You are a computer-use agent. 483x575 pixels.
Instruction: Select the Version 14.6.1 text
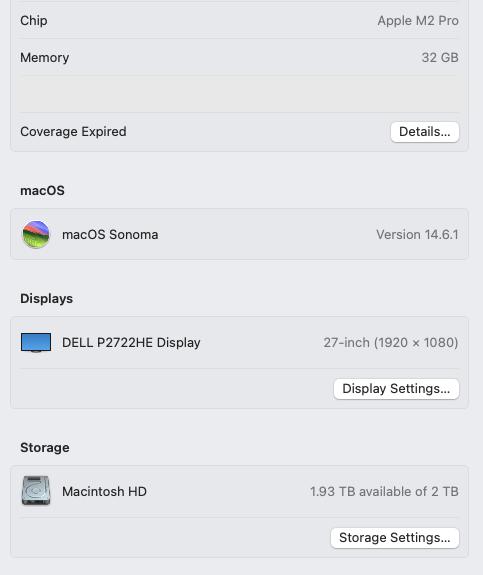(x=417, y=234)
